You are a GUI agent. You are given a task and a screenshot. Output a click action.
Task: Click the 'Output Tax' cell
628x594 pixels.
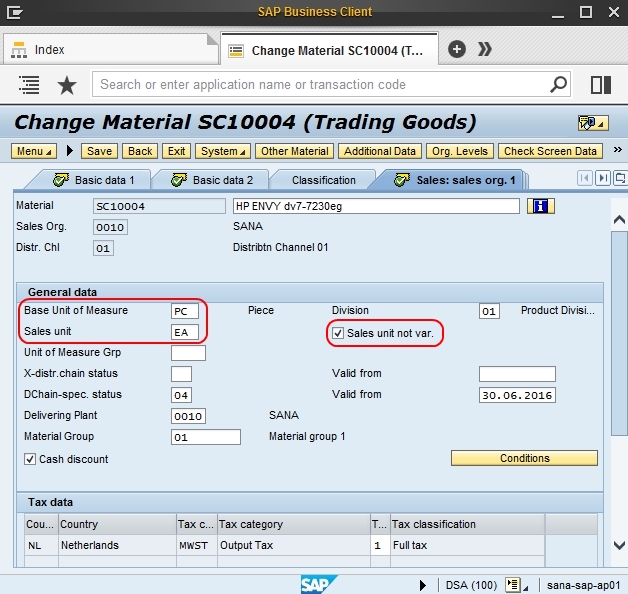(x=294, y=545)
